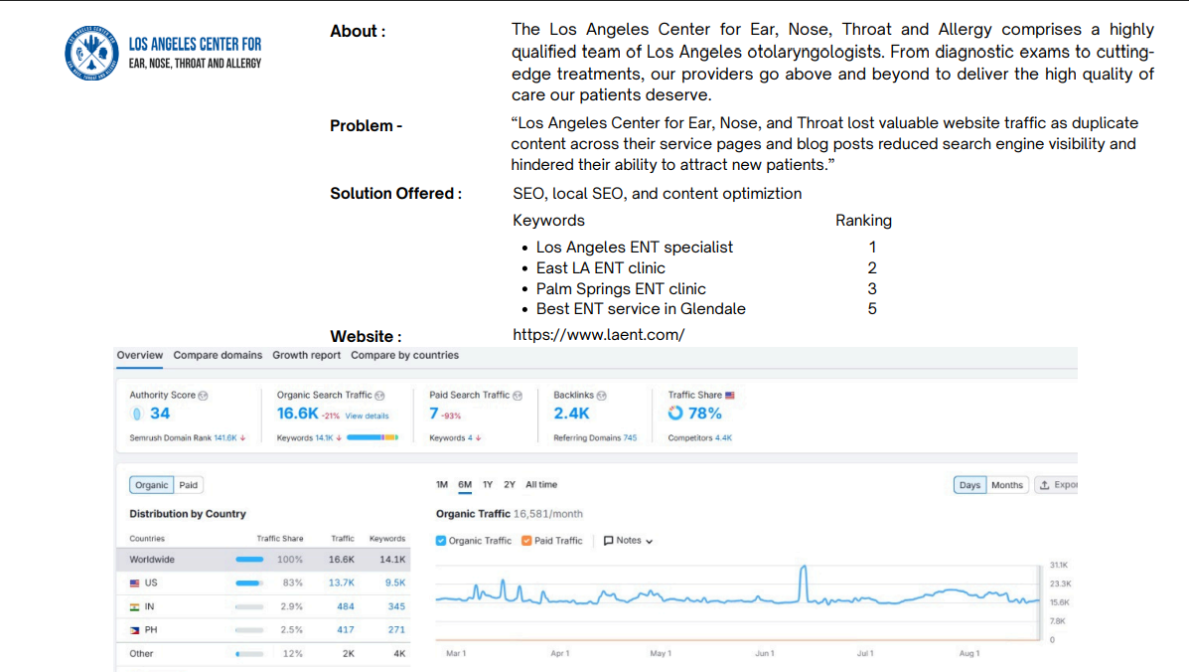Click the US row in country table
This screenshot has width=1193, height=672.
pyautogui.click(x=263, y=583)
